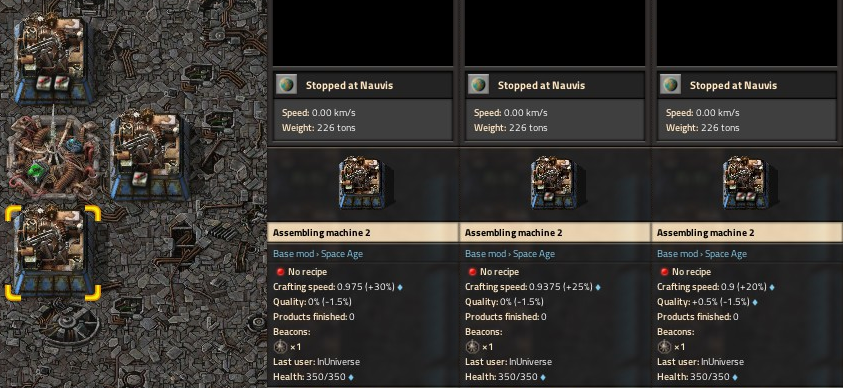843x388 pixels.
Task: Click the biochamber building with green vial
Action: (53, 157)
